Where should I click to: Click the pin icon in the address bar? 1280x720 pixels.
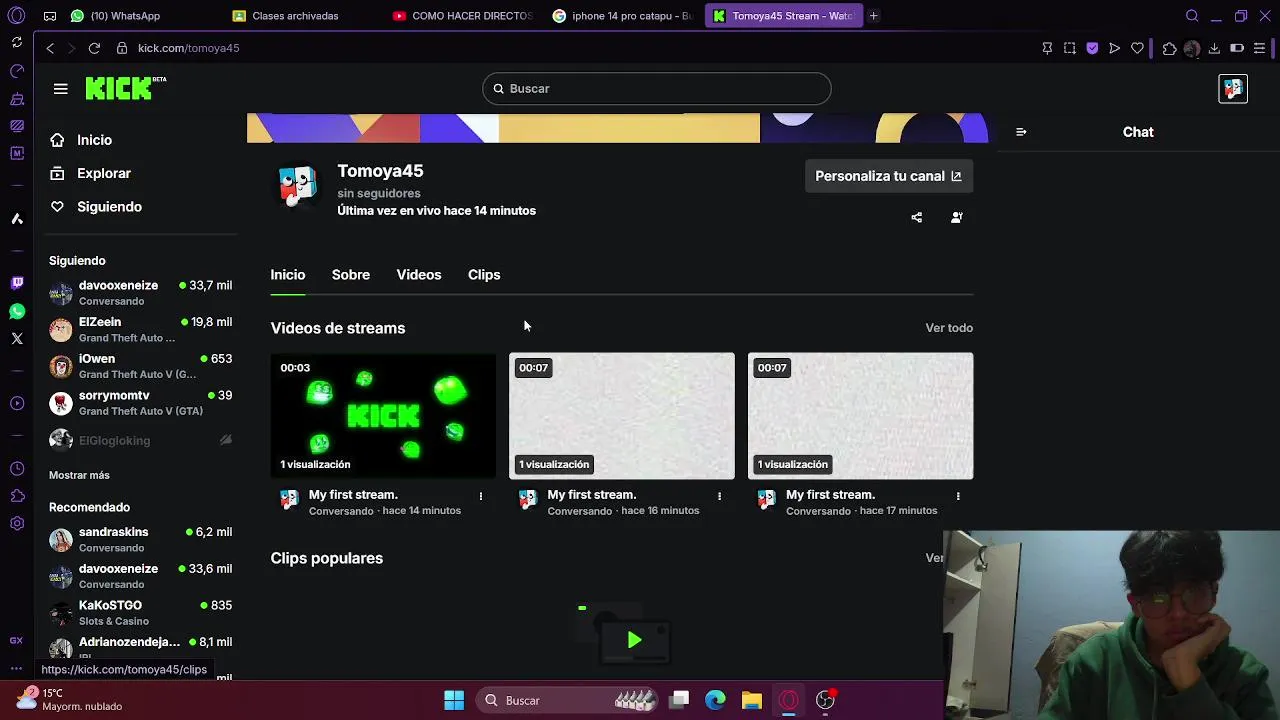(1047, 48)
